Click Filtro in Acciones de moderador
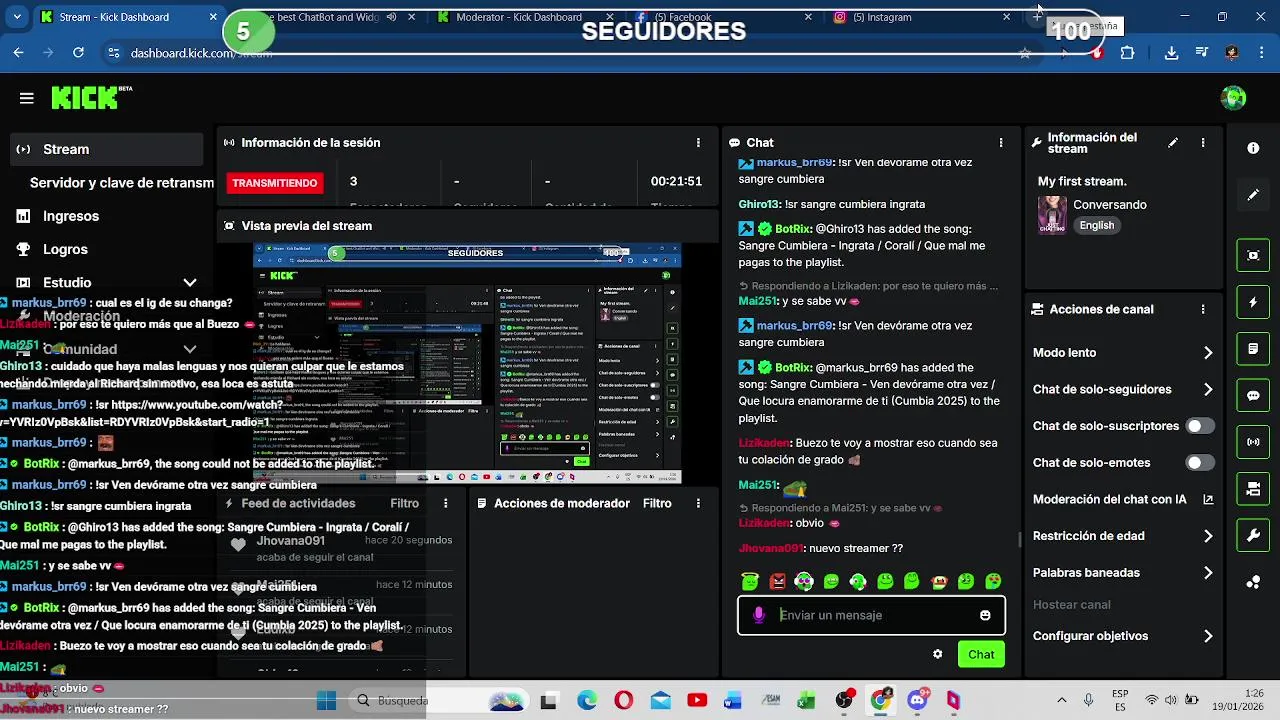Image resolution: width=1280 pixels, height=720 pixels. point(657,504)
